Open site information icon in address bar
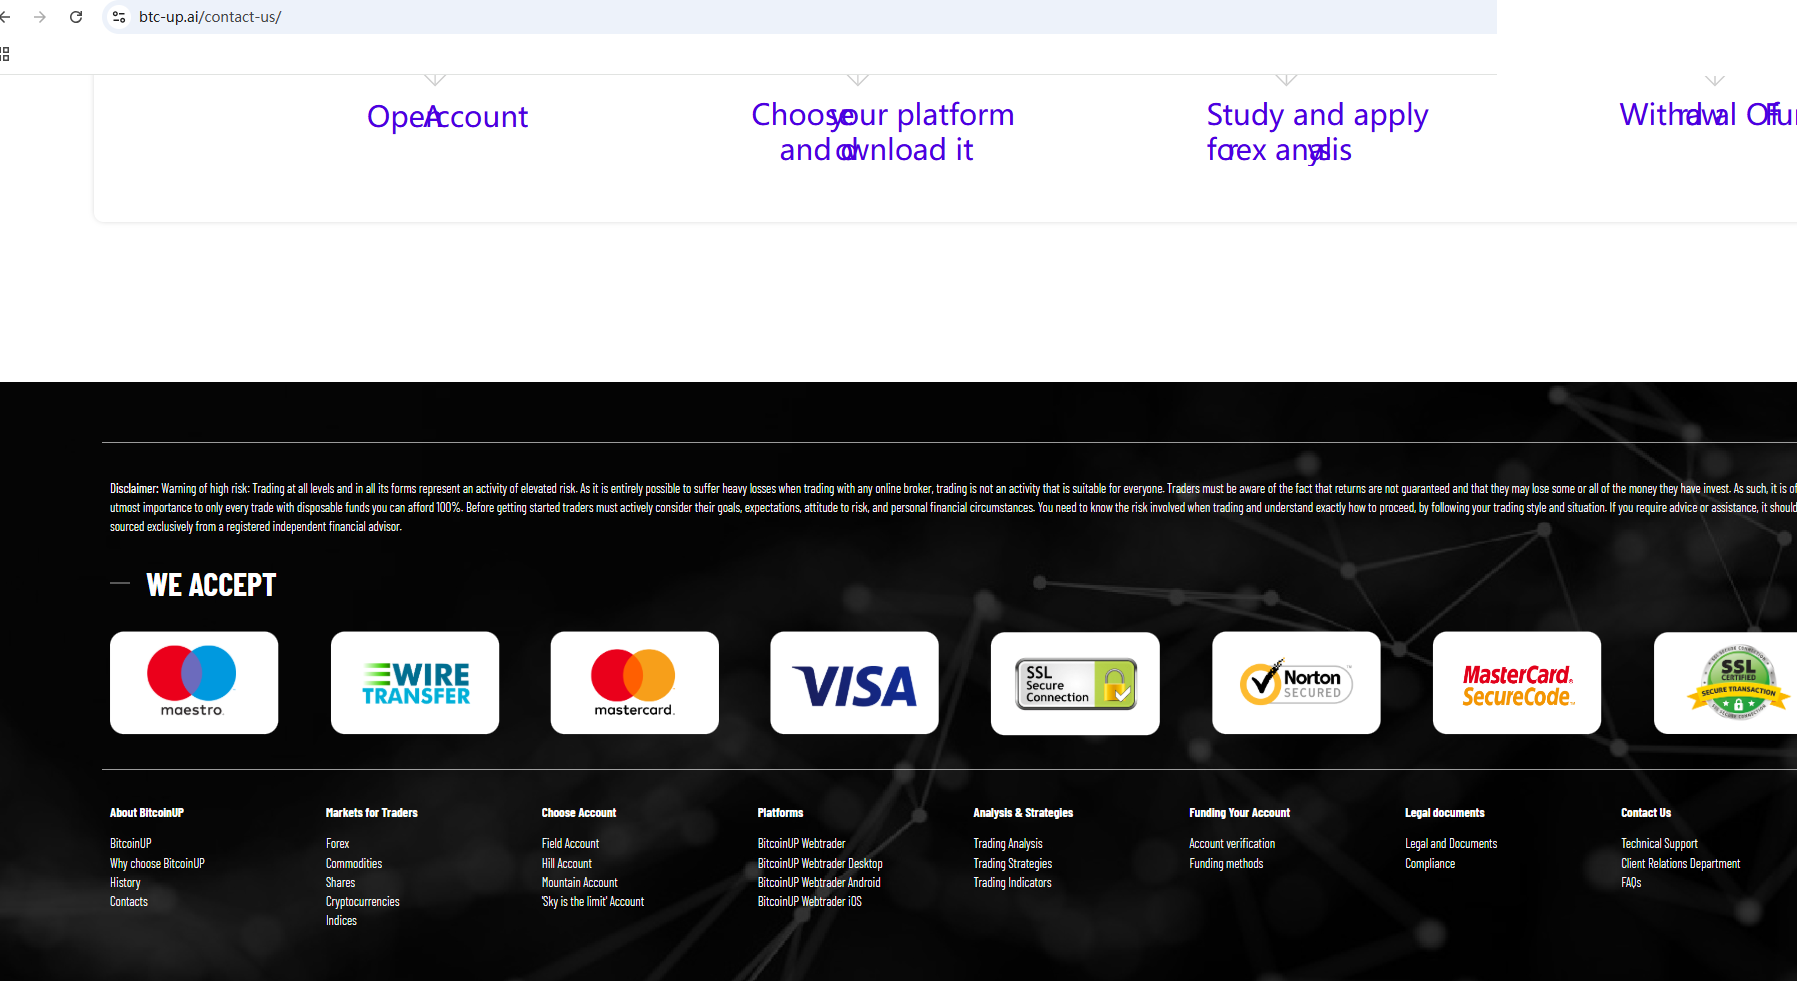Viewport: 1797px width, 981px height. 119,17
